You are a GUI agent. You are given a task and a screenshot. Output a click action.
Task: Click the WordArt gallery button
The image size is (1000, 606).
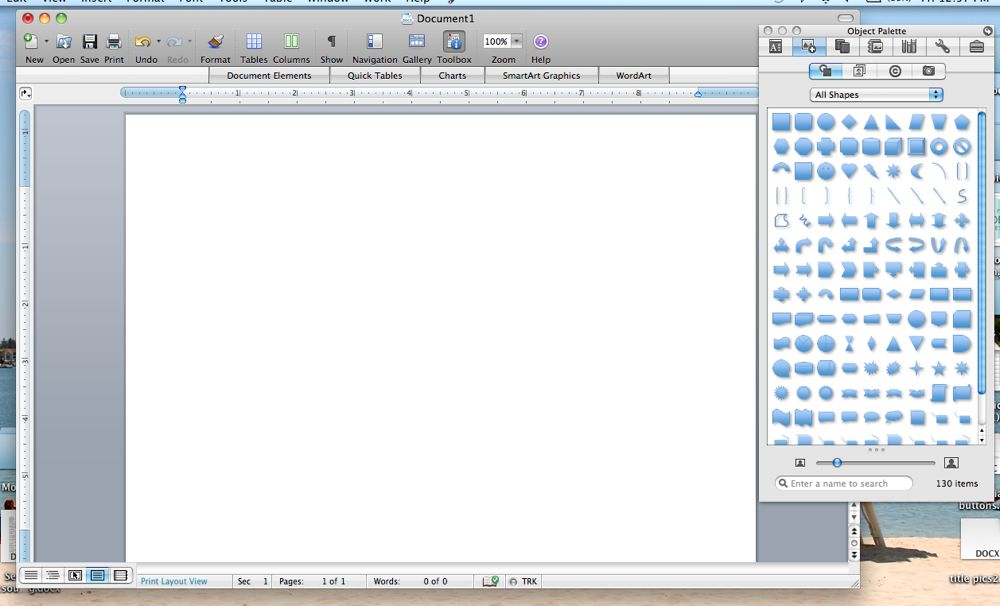pos(634,75)
